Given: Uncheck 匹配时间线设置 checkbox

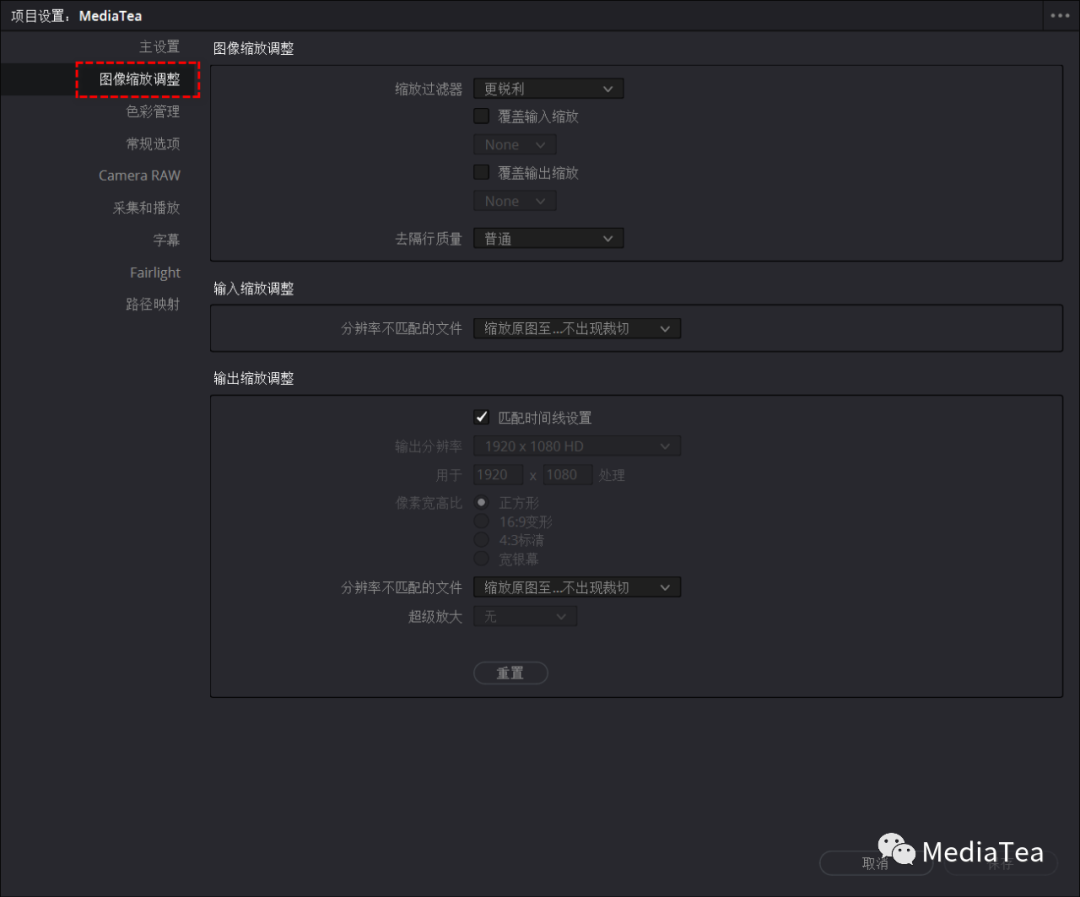Looking at the screenshot, I should click(481, 417).
